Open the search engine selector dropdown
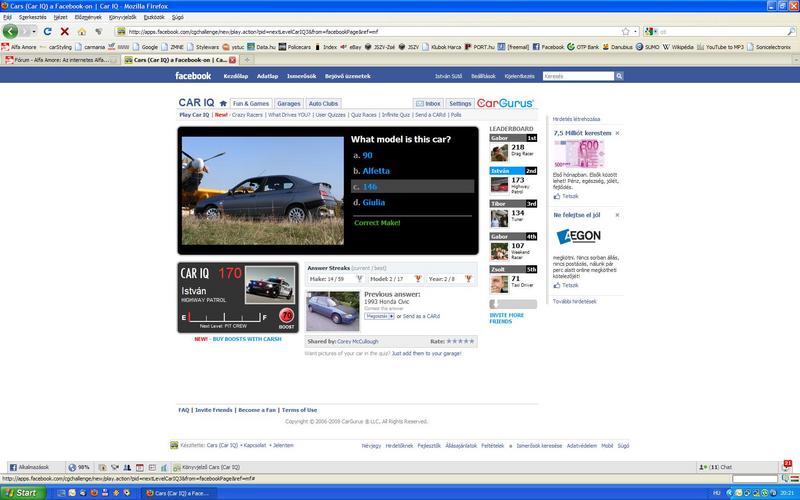 point(651,32)
